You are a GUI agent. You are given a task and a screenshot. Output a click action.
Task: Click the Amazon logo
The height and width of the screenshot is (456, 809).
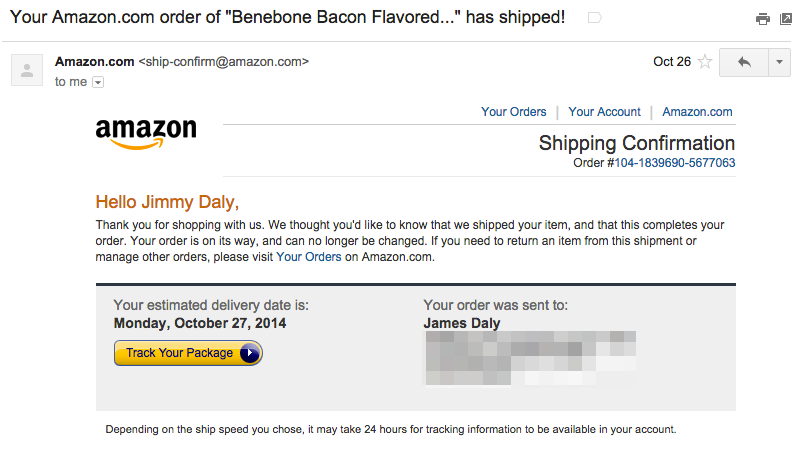pyautogui.click(x=146, y=133)
